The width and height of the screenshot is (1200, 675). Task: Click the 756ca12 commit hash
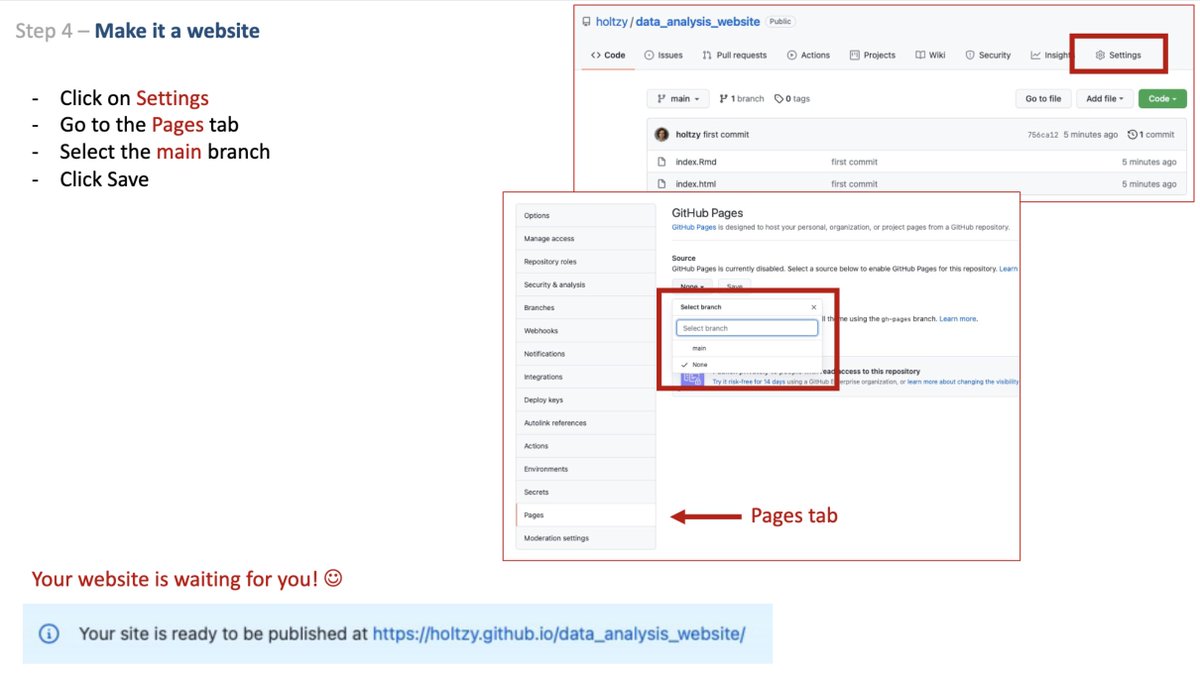click(x=1042, y=134)
